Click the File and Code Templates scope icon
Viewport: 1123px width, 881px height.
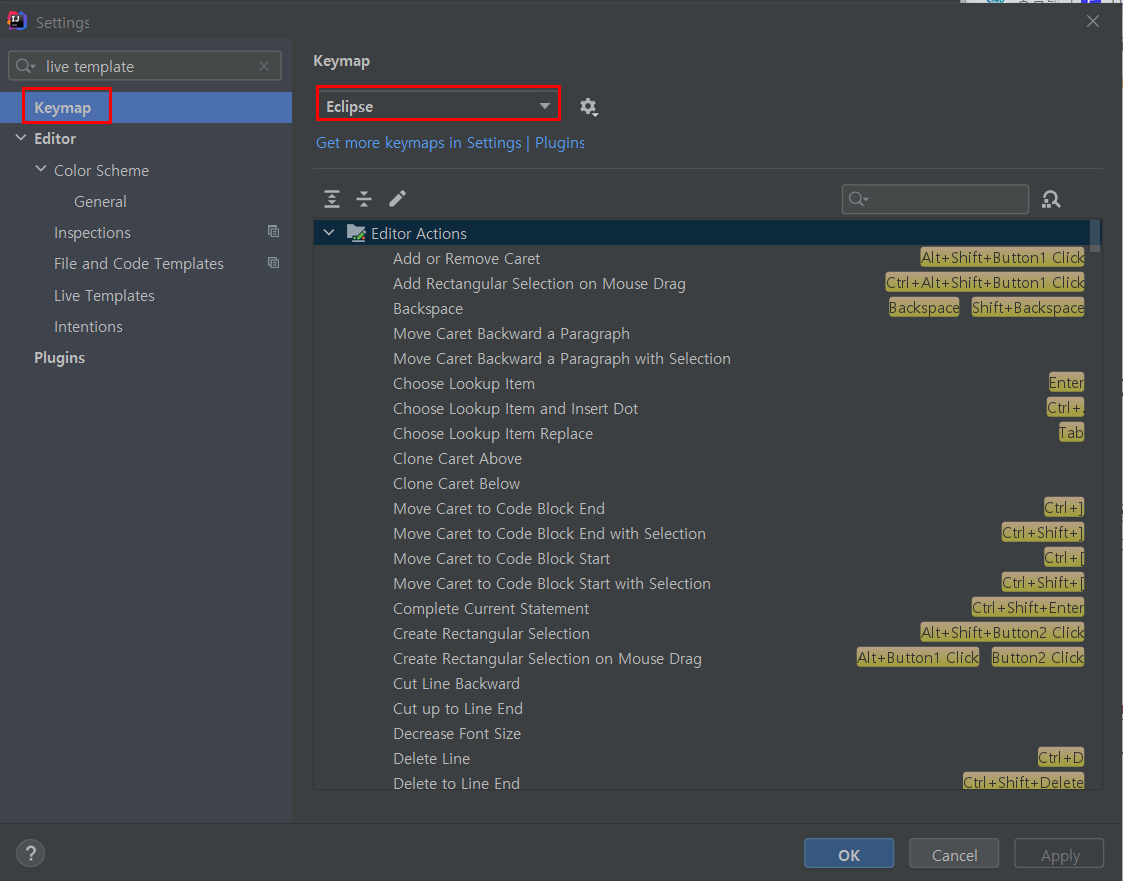click(274, 263)
